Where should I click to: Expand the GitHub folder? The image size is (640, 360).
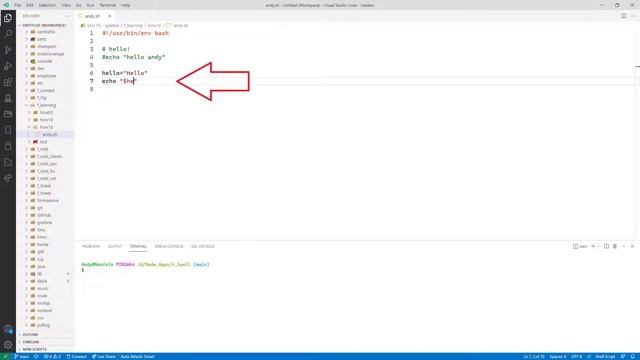click(44, 215)
